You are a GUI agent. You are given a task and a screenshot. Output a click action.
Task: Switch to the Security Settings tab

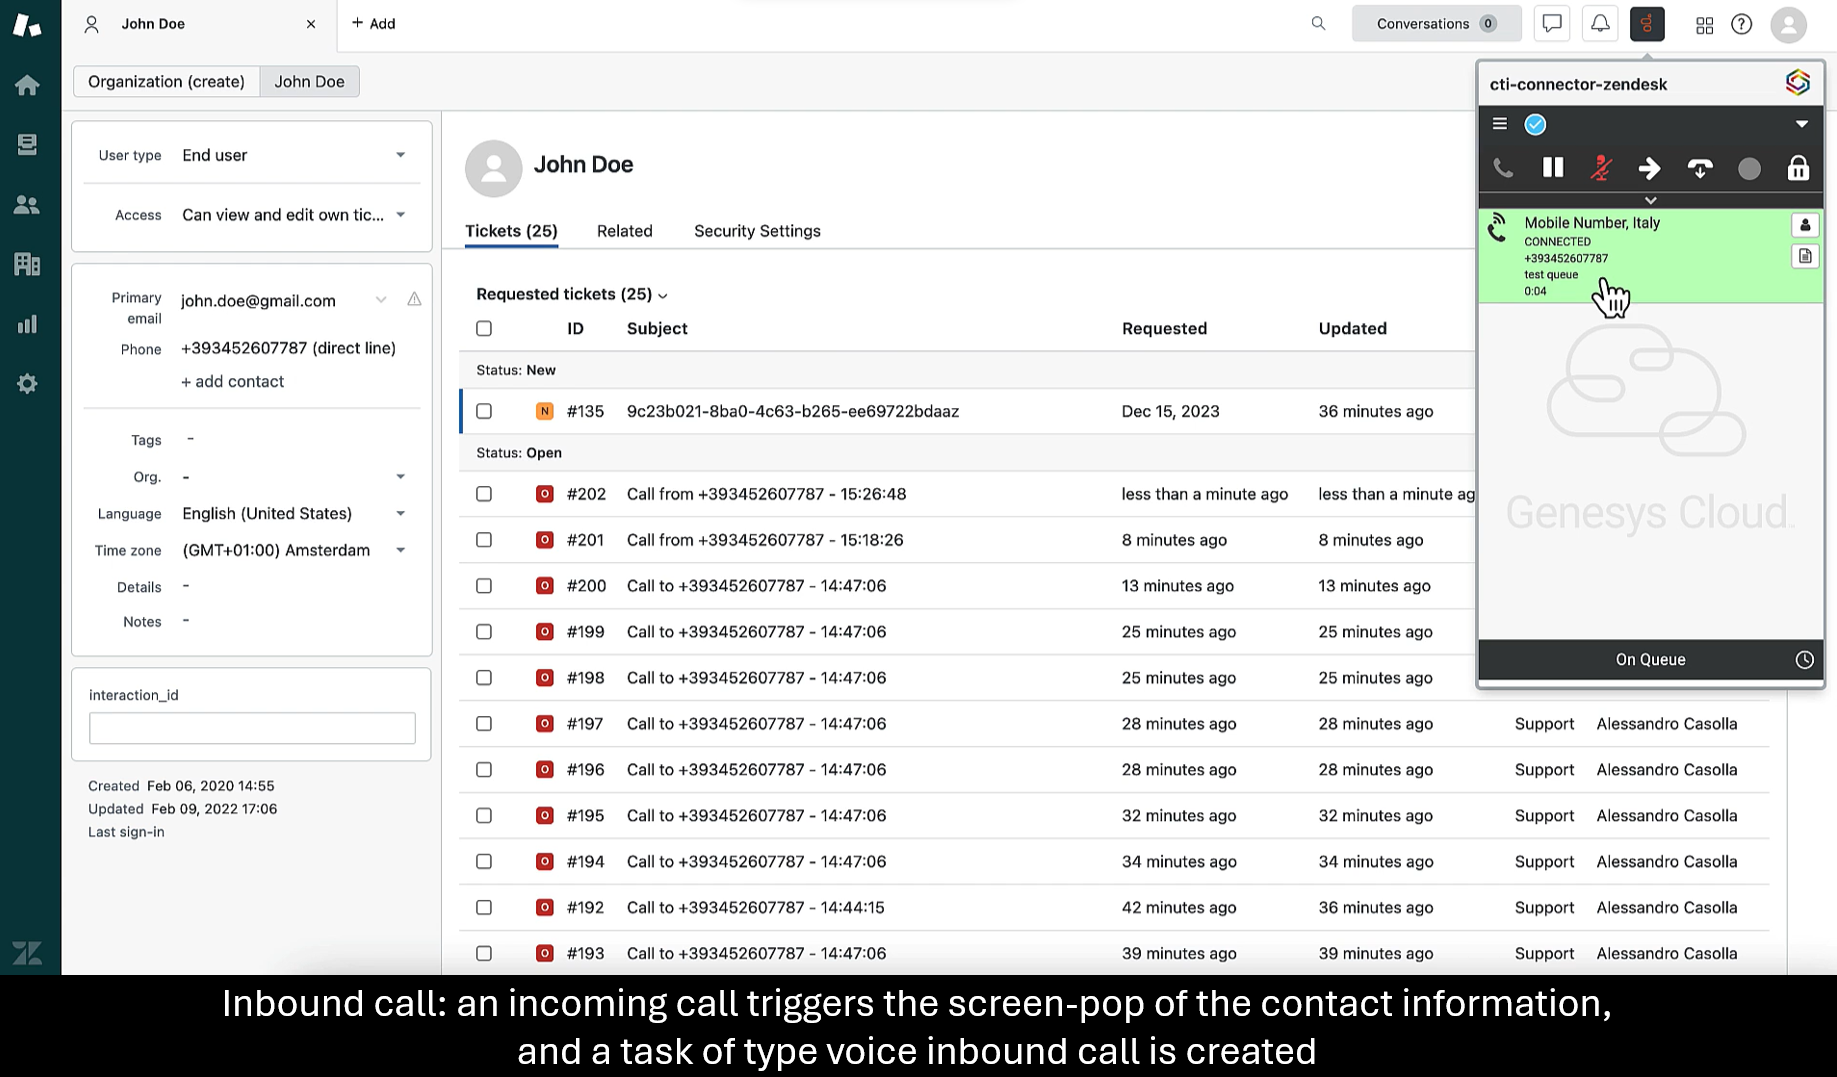(757, 231)
